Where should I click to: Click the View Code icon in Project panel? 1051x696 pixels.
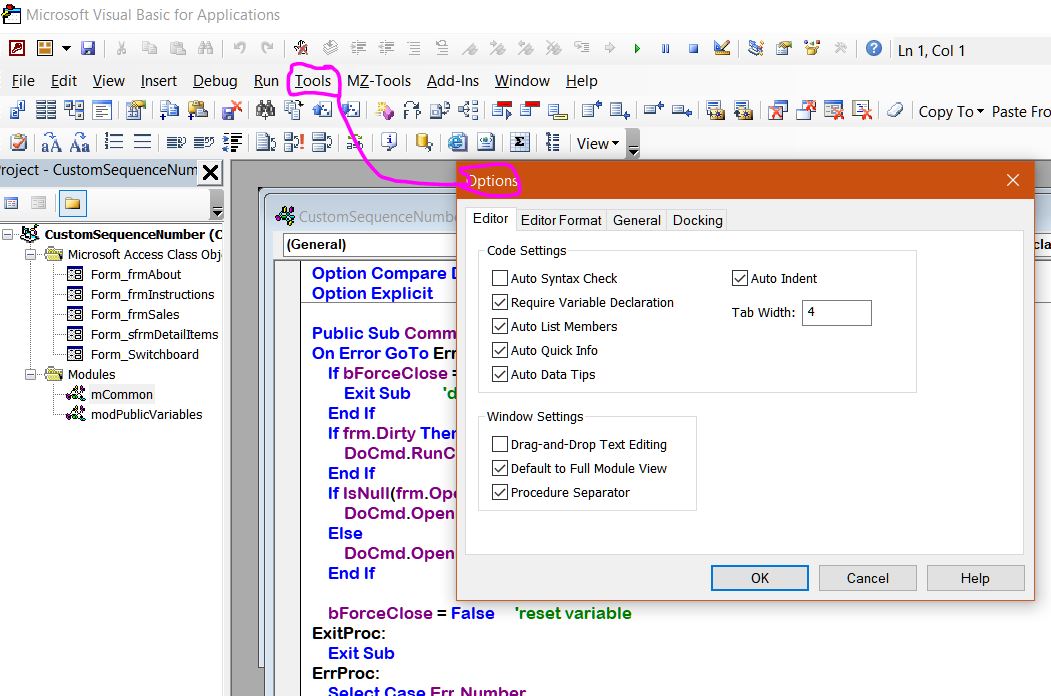click(x=11, y=203)
